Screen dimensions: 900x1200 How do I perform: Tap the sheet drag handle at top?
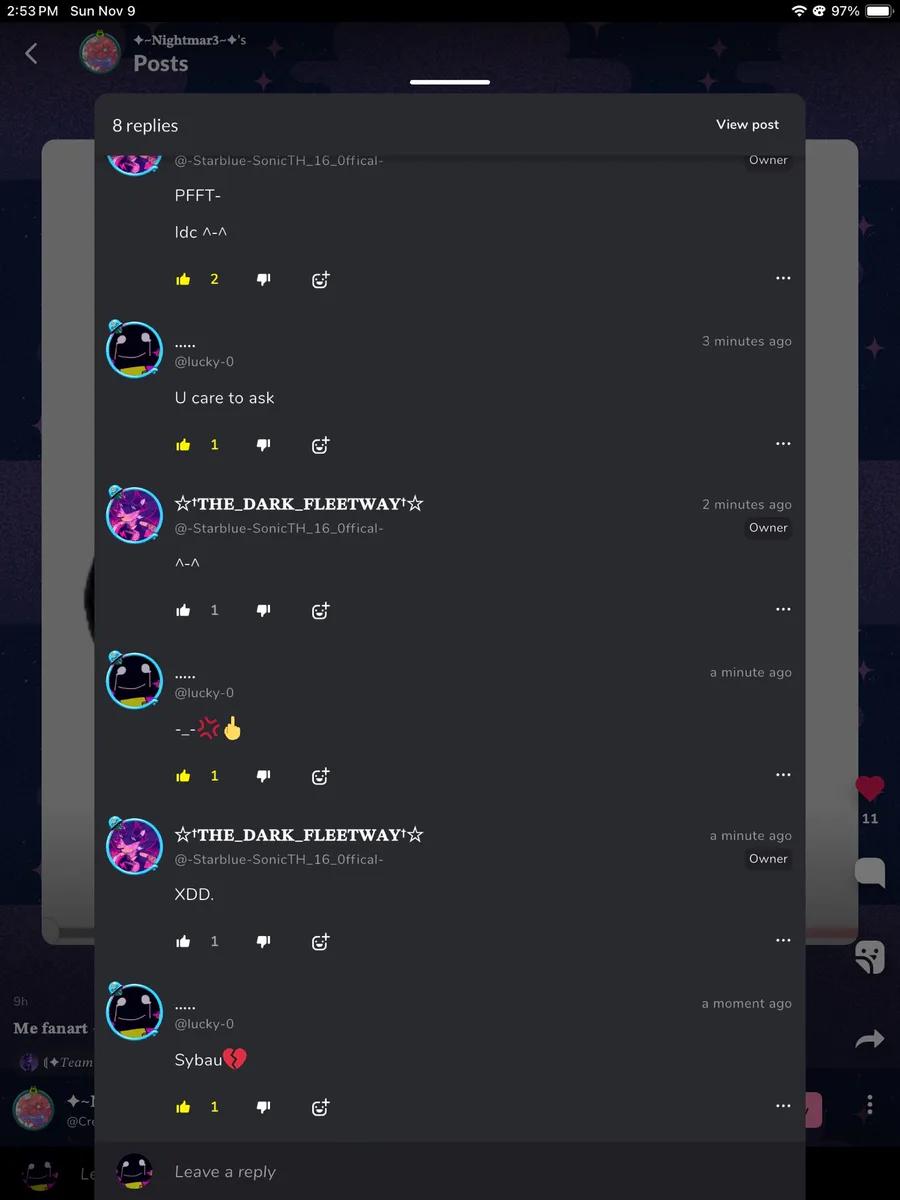450,82
